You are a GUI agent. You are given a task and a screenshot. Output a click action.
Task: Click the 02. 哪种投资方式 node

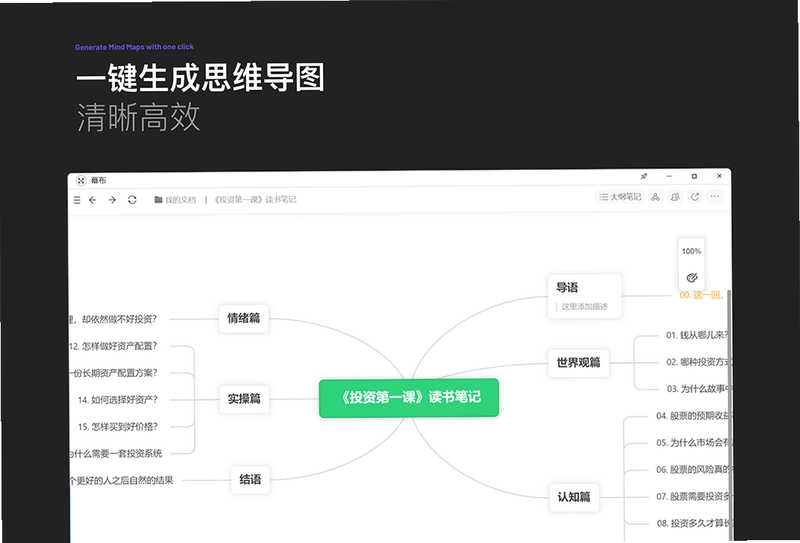pyautogui.click(x=698, y=362)
